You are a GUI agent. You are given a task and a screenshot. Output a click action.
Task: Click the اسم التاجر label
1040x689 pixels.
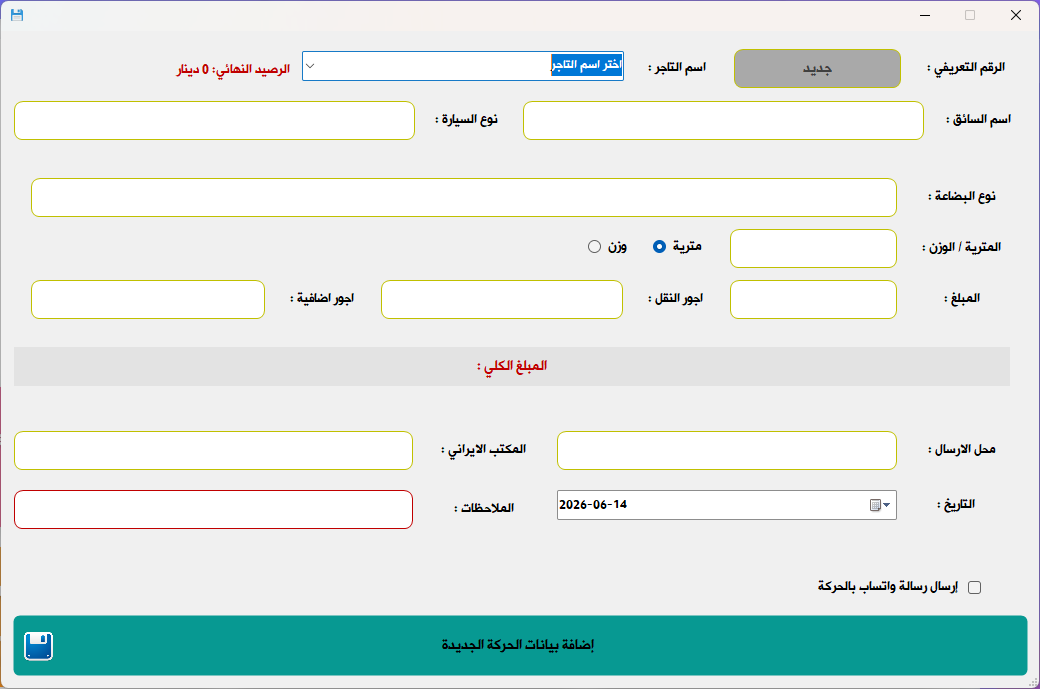click(x=677, y=68)
